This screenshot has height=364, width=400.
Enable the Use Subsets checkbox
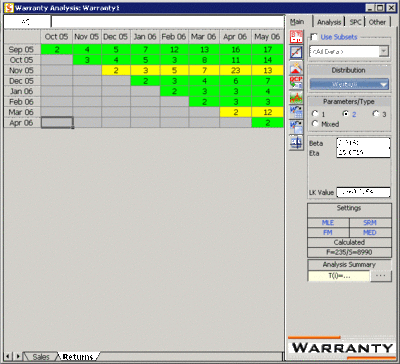click(x=314, y=37)
